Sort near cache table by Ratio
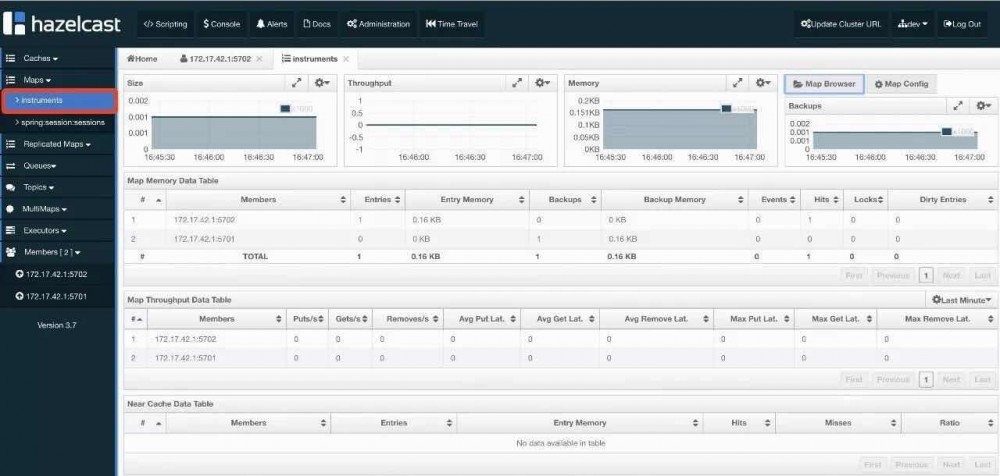The height and width of the screenshot is (476, 1000). pyautogui.click(x=949, y=423)
